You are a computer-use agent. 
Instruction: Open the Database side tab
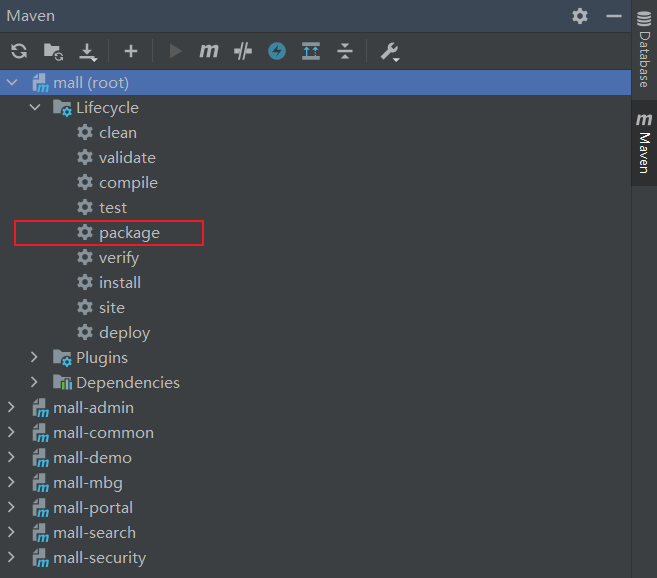644,49
